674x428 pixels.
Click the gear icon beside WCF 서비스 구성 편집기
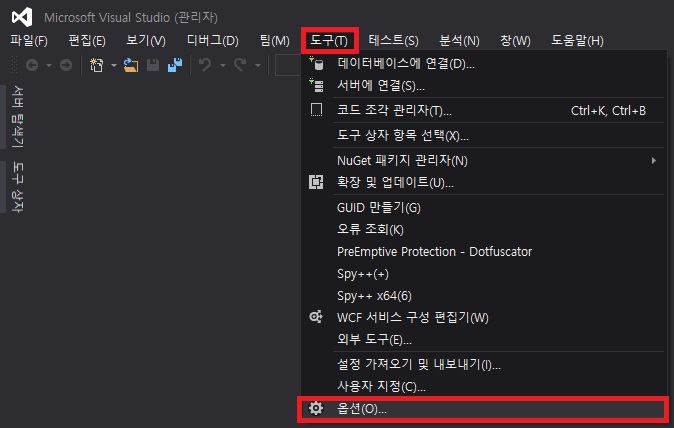tap(316, 317)
